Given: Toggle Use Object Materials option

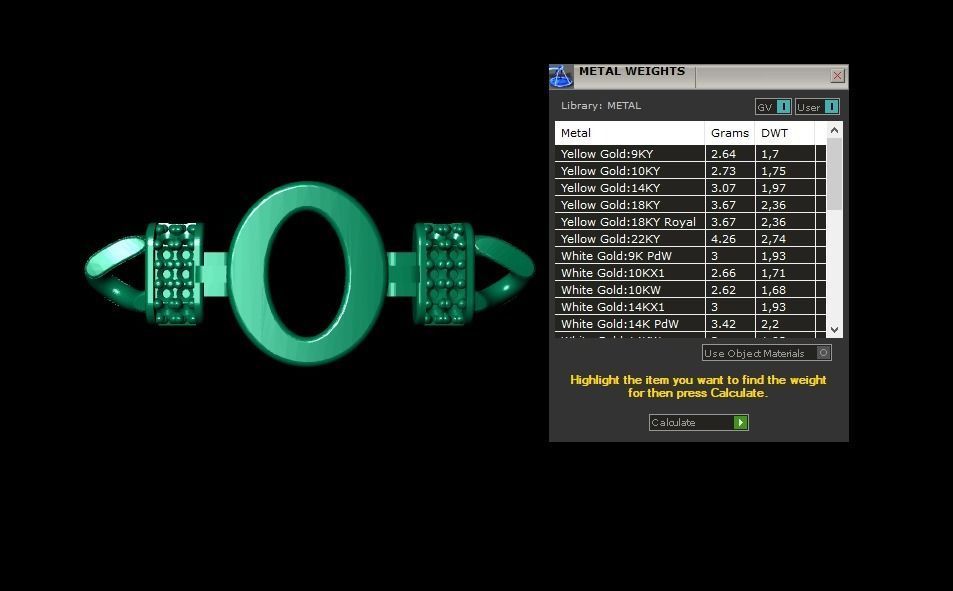Looking at the screenshot, I should point(766,353).
